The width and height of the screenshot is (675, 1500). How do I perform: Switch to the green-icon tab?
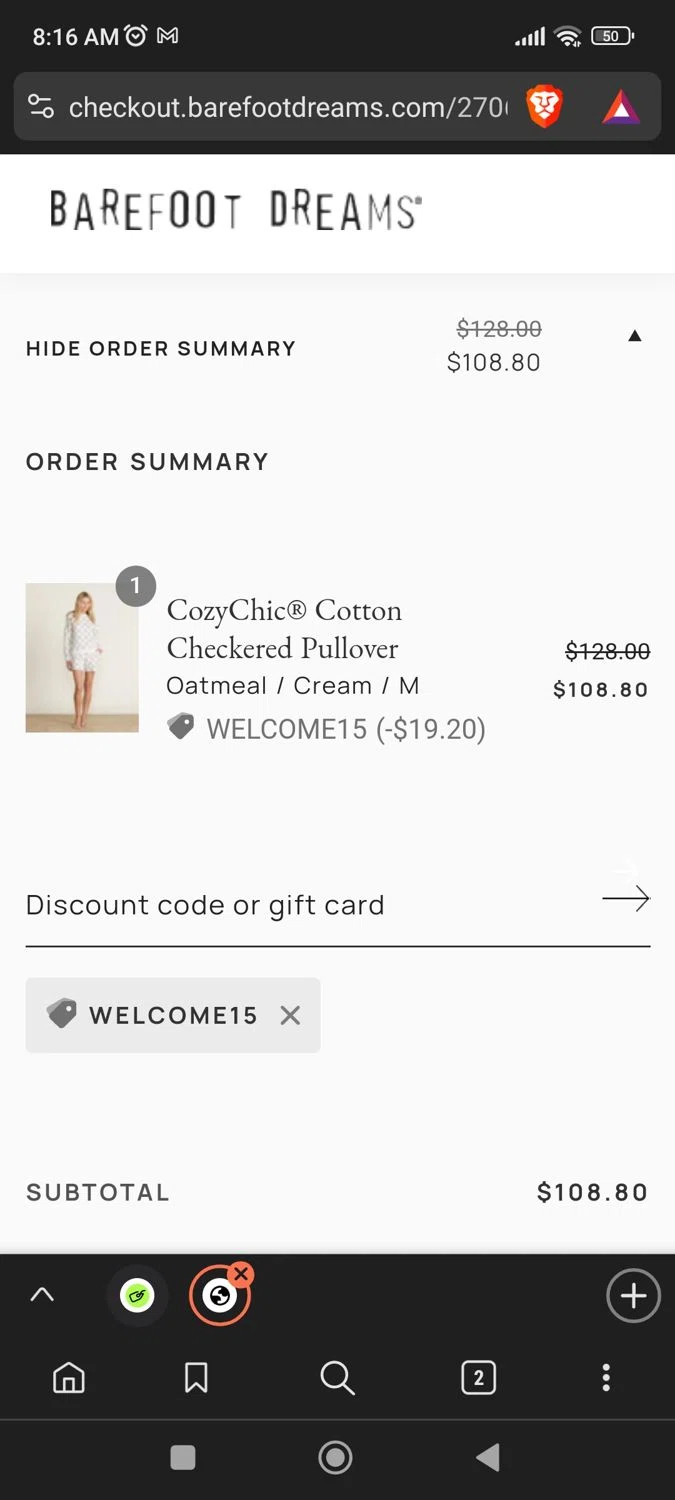pyautogui.click(x=137, y=1296)
